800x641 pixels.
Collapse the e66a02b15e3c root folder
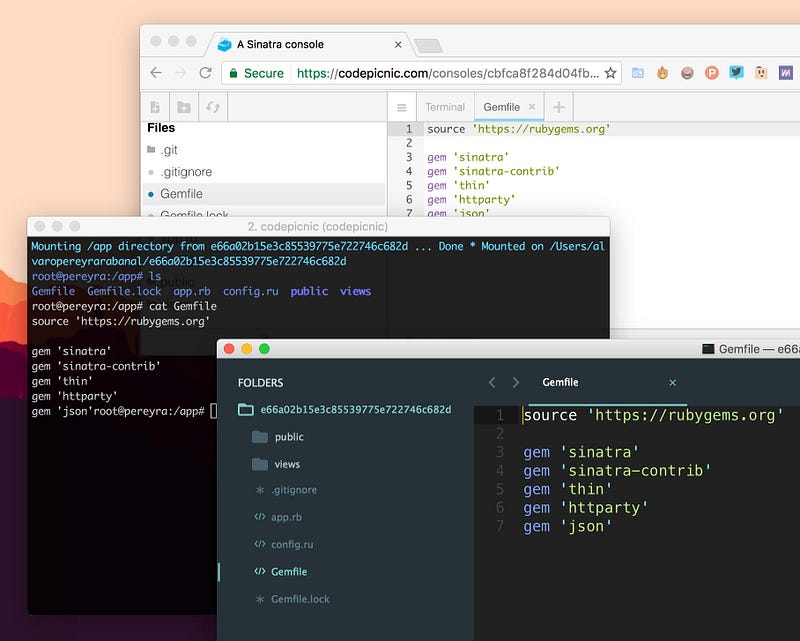[245, 410]
